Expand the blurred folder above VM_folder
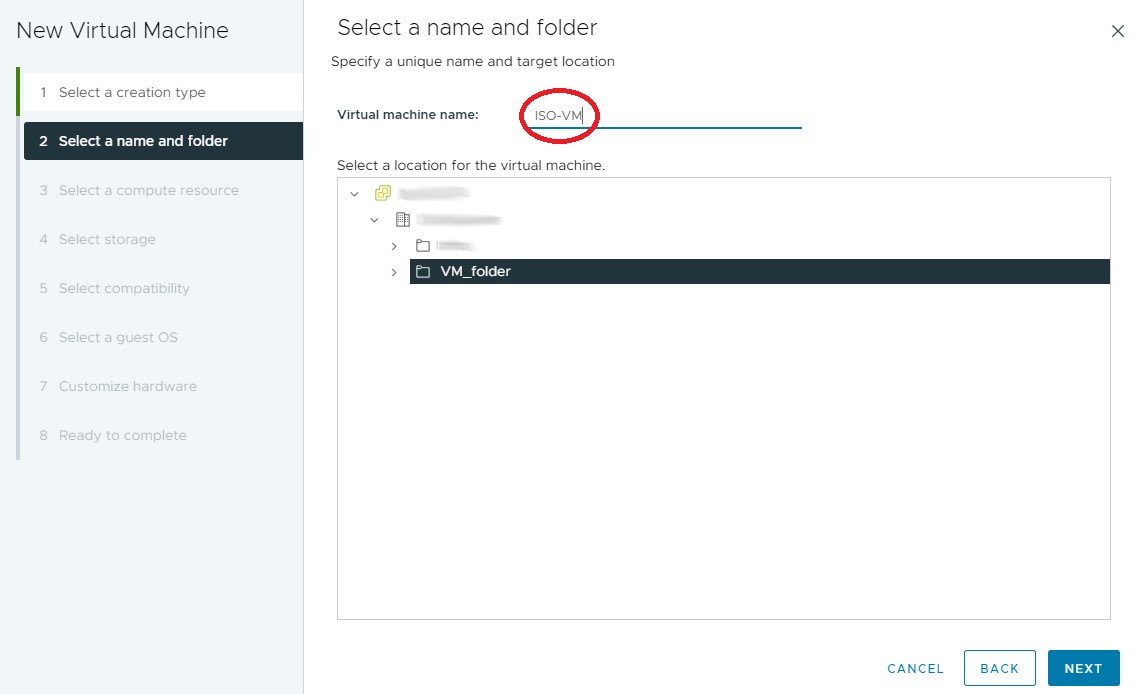This screenshot has width=1134, height=694. pos(394,246)
